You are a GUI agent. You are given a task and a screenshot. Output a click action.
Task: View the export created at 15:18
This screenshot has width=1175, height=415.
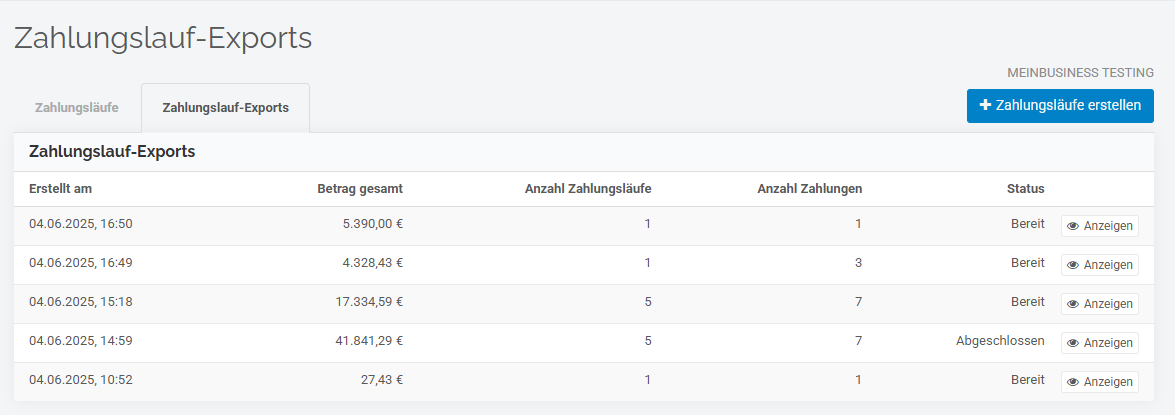1099,304
